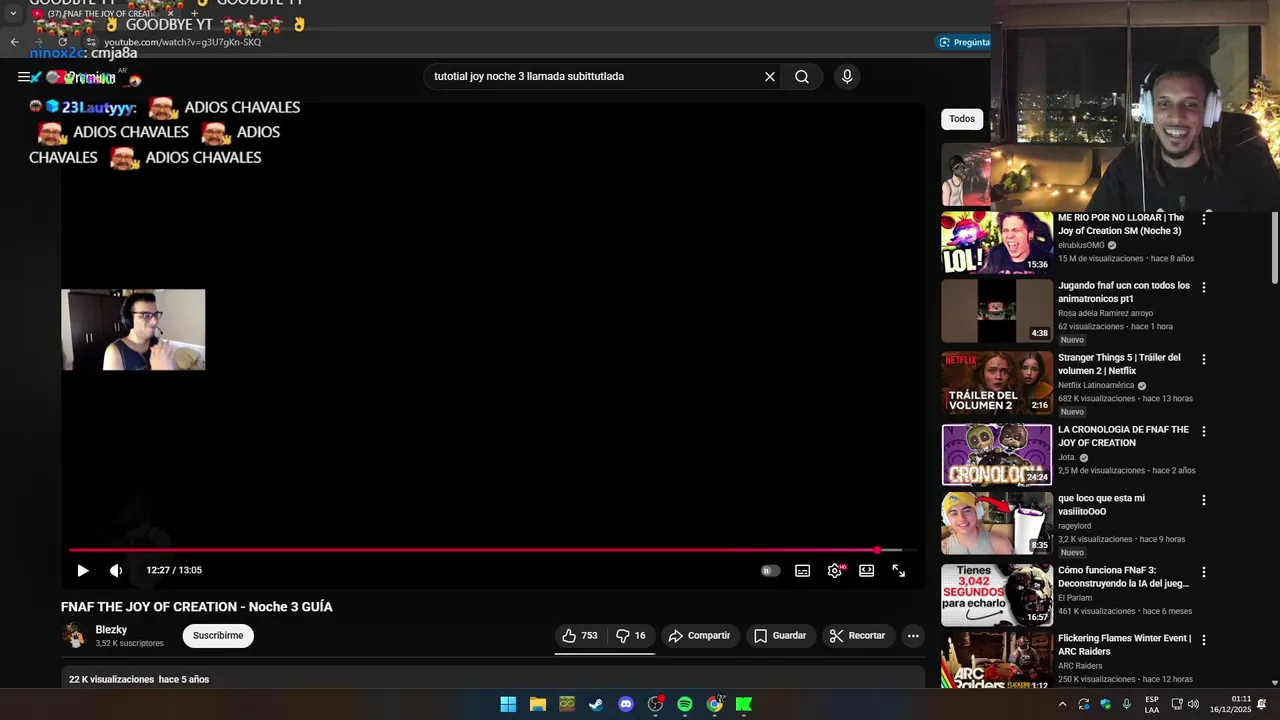Open the ME RIO POR NO LLORAR video thumbnail

point(996,242)
